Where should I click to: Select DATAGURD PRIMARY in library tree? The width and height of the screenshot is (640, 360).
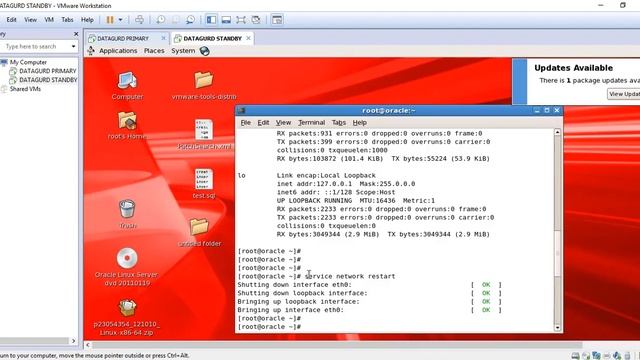pos(48,71)
